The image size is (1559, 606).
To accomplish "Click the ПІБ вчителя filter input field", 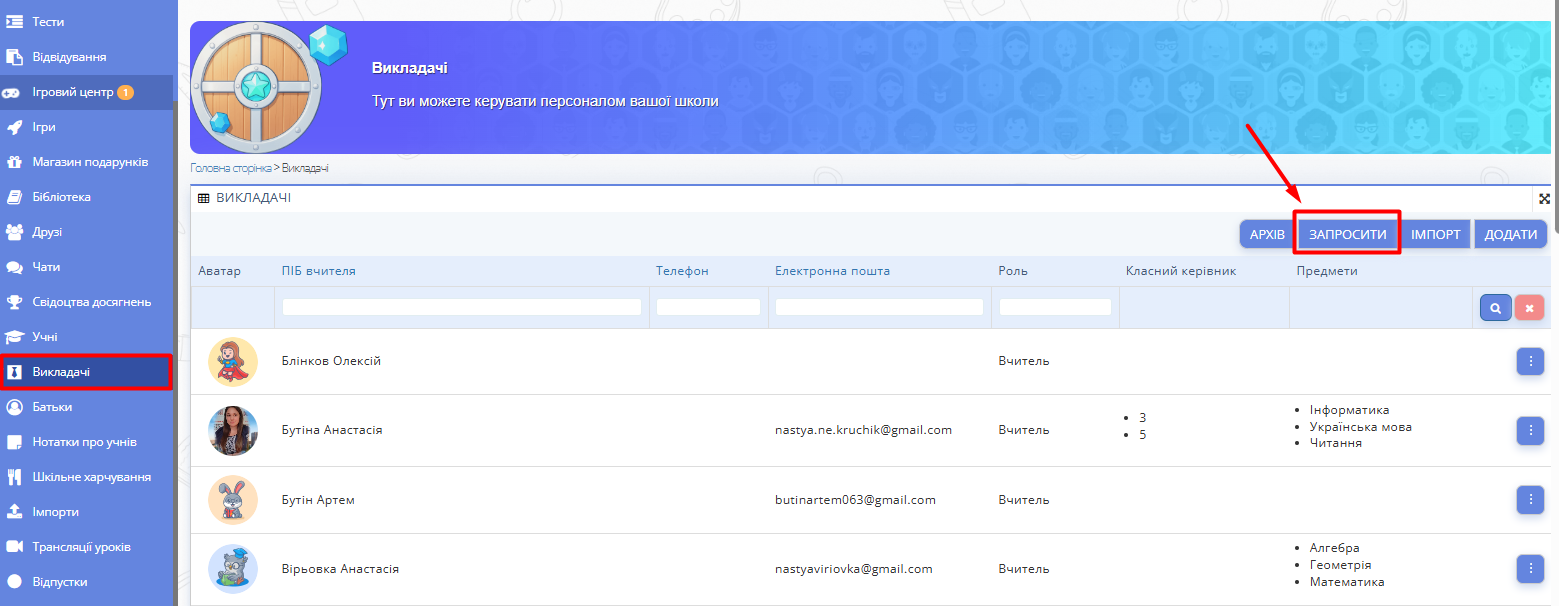I will pos(461,308).
